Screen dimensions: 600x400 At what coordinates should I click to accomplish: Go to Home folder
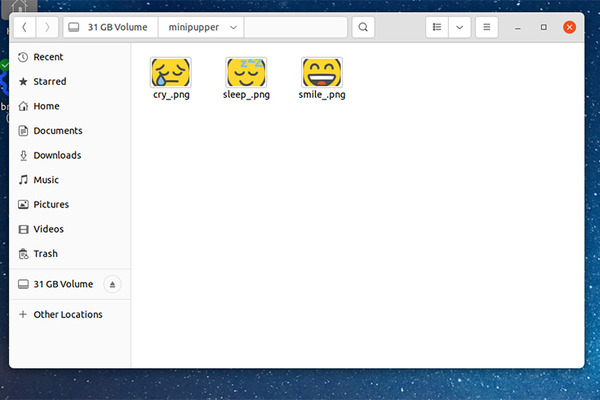click(x=46, y=106)
